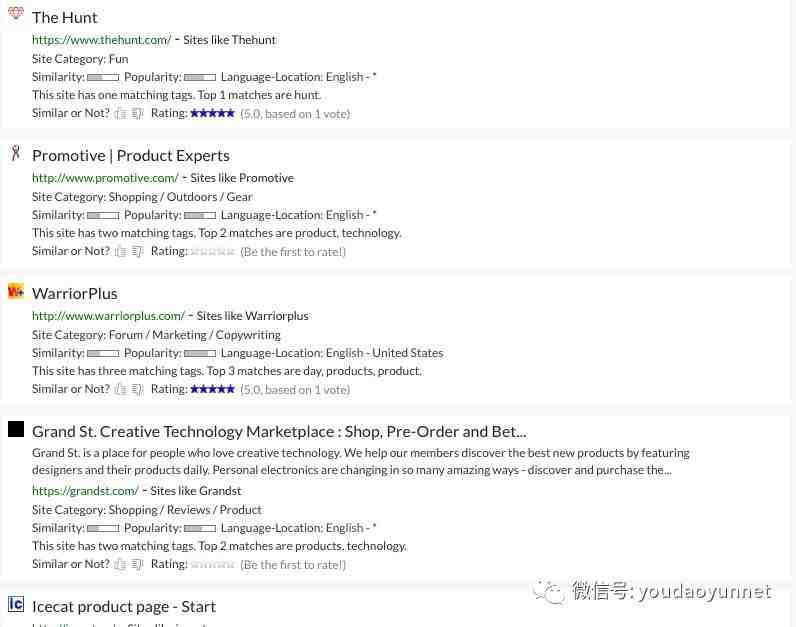Open the Icecat product page title
The width and height of the screenshot is (796, 627).
click(x=124, y=606)
